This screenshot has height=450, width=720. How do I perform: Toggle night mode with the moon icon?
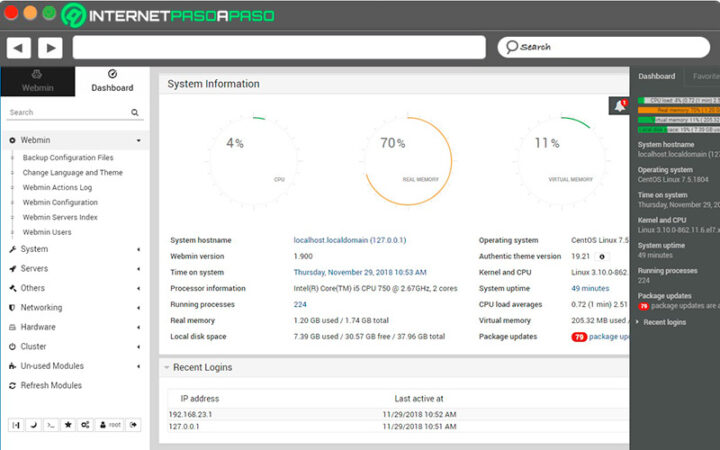click(33, 425)
